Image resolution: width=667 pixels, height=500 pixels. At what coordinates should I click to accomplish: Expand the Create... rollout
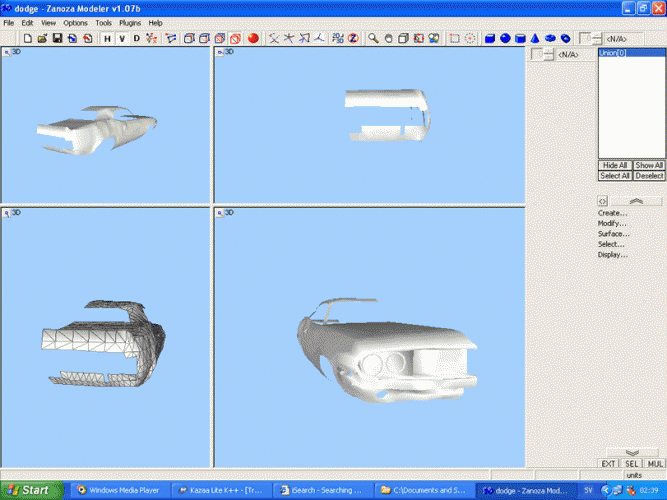(612, 213)
